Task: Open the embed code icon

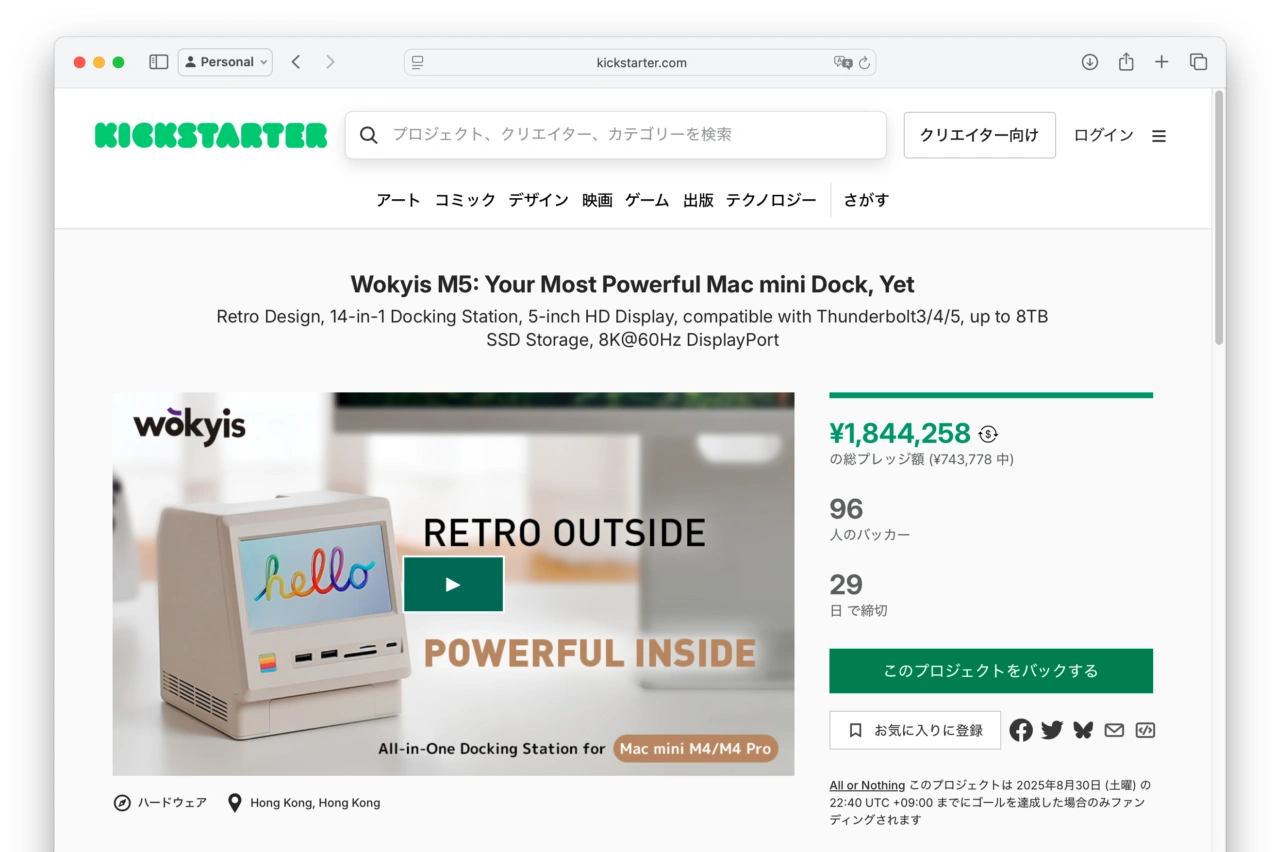Action: (x=1145, y=730)
